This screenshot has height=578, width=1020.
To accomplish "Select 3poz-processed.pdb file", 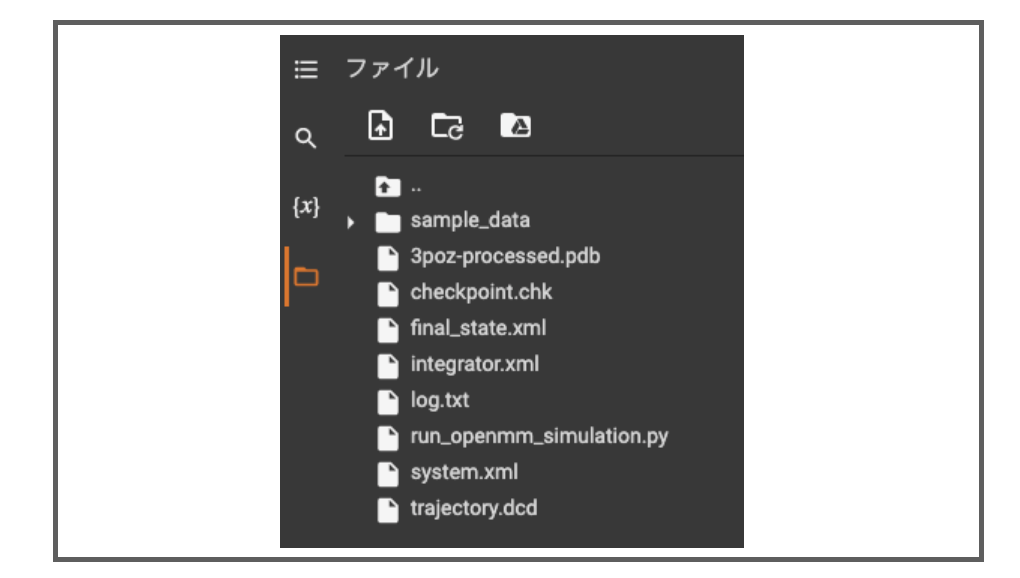I will pyautogui.click(x=505, y=257).
